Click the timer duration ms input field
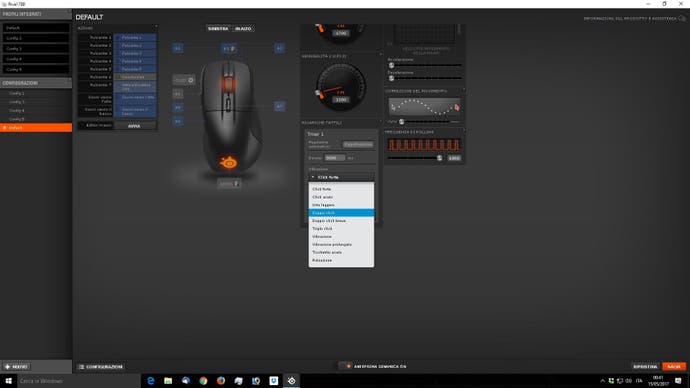 (x=334, y=158)
